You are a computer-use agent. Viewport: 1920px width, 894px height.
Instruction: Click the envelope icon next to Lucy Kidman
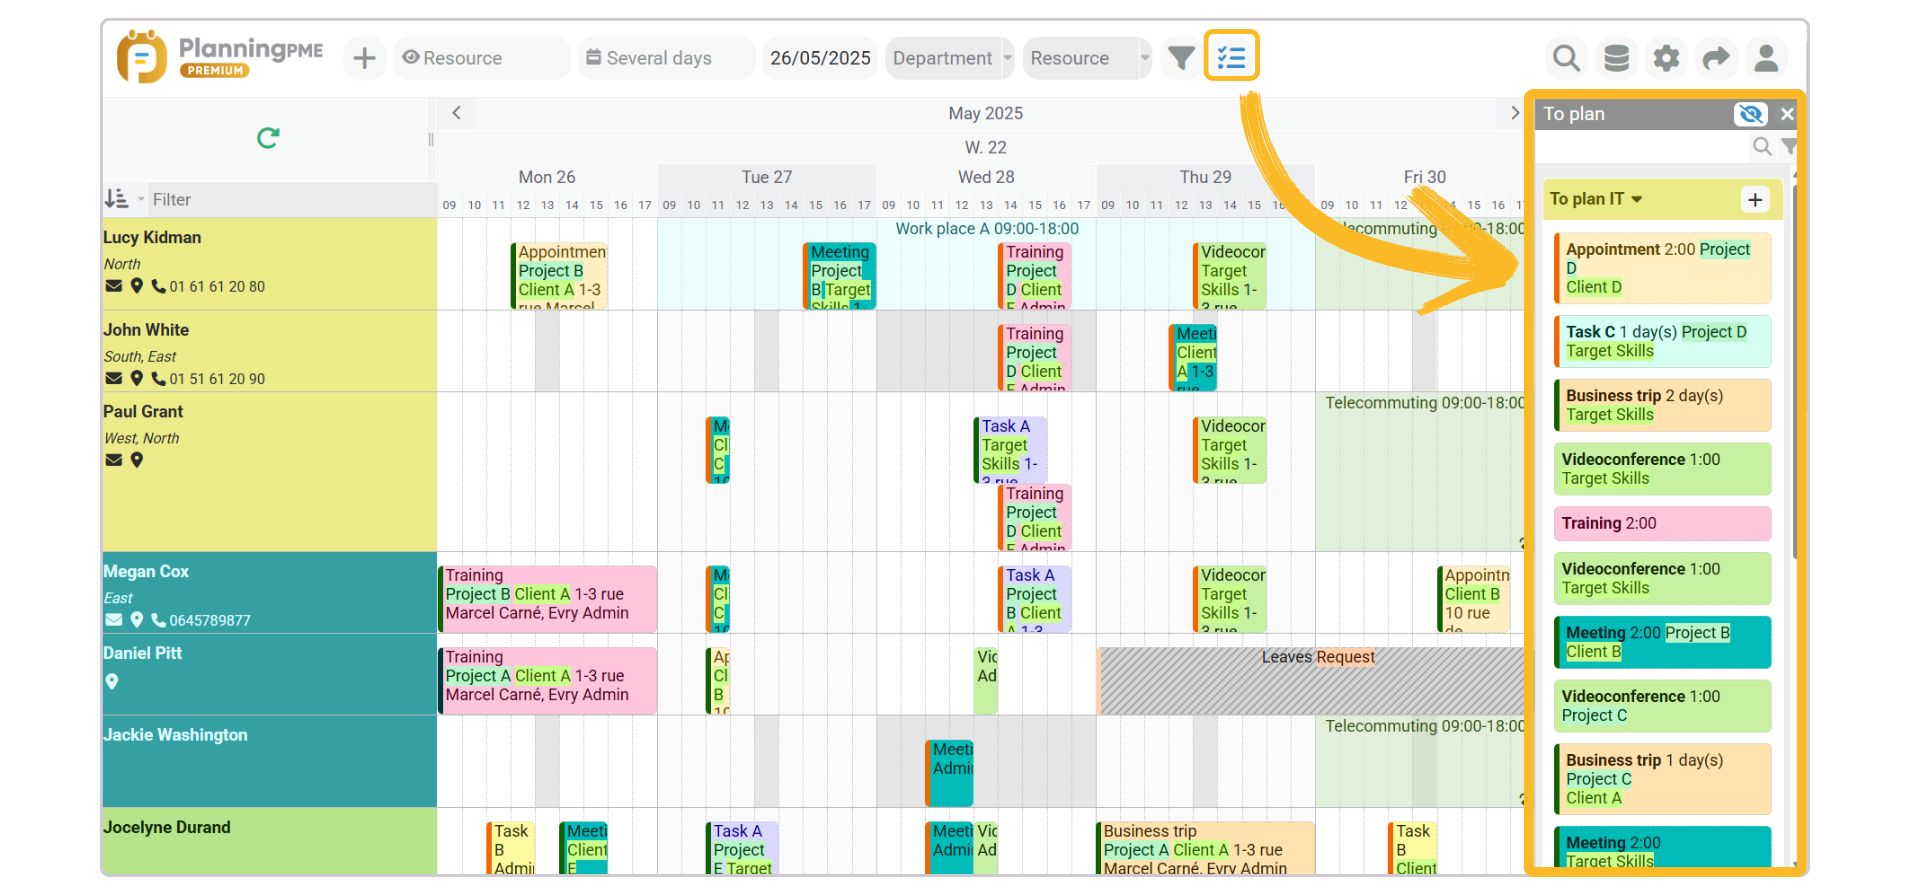[x=112, y=286]
